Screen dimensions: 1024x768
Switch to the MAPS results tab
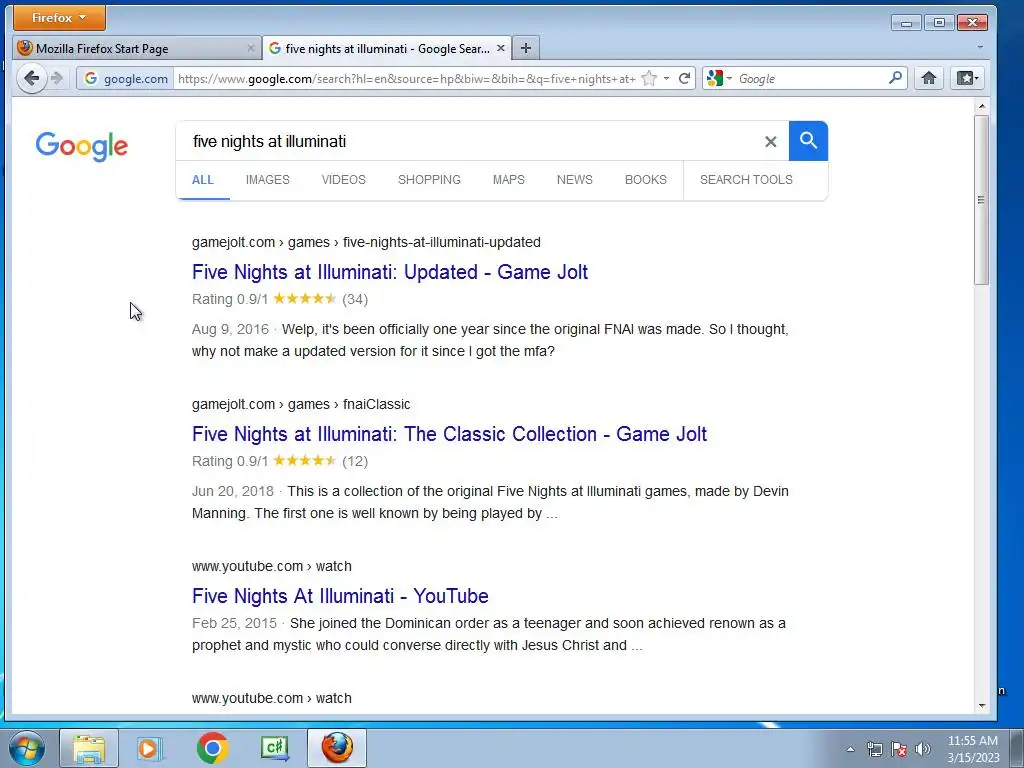[509, 180]
